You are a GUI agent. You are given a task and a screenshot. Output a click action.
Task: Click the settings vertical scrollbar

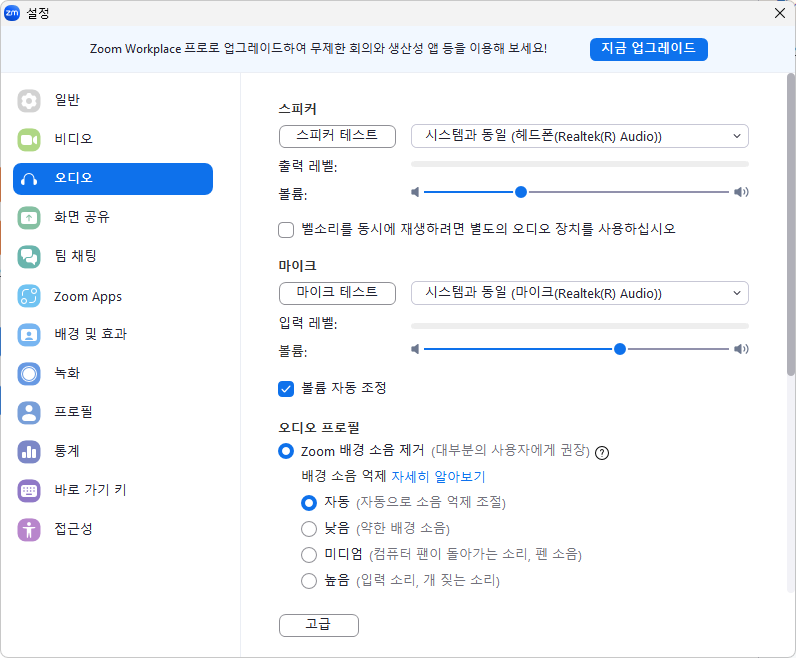[791, 224]
